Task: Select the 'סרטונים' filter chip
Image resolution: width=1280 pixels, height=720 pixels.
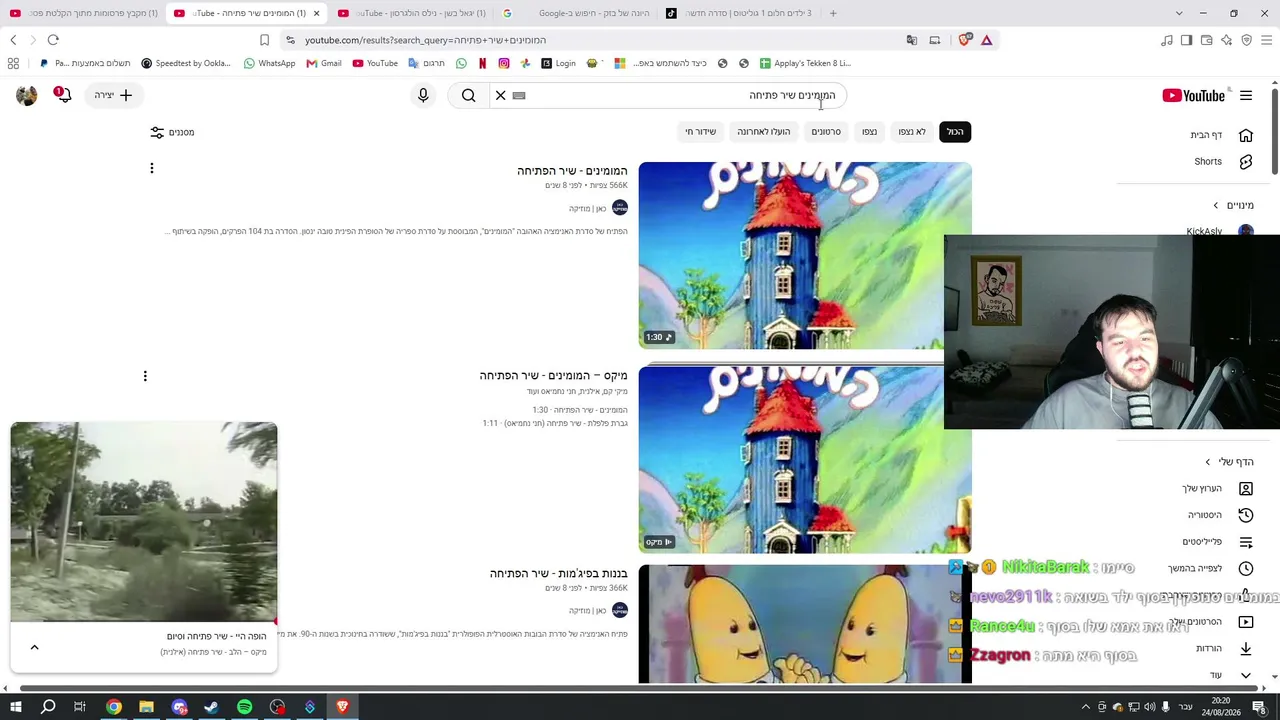Action: coord(826,132)
